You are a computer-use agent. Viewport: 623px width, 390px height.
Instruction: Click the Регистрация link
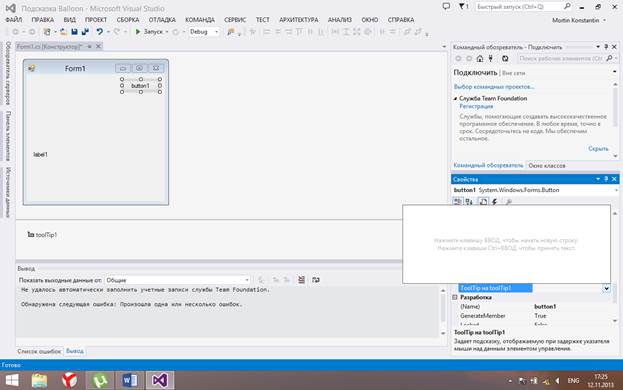point(476,106)
